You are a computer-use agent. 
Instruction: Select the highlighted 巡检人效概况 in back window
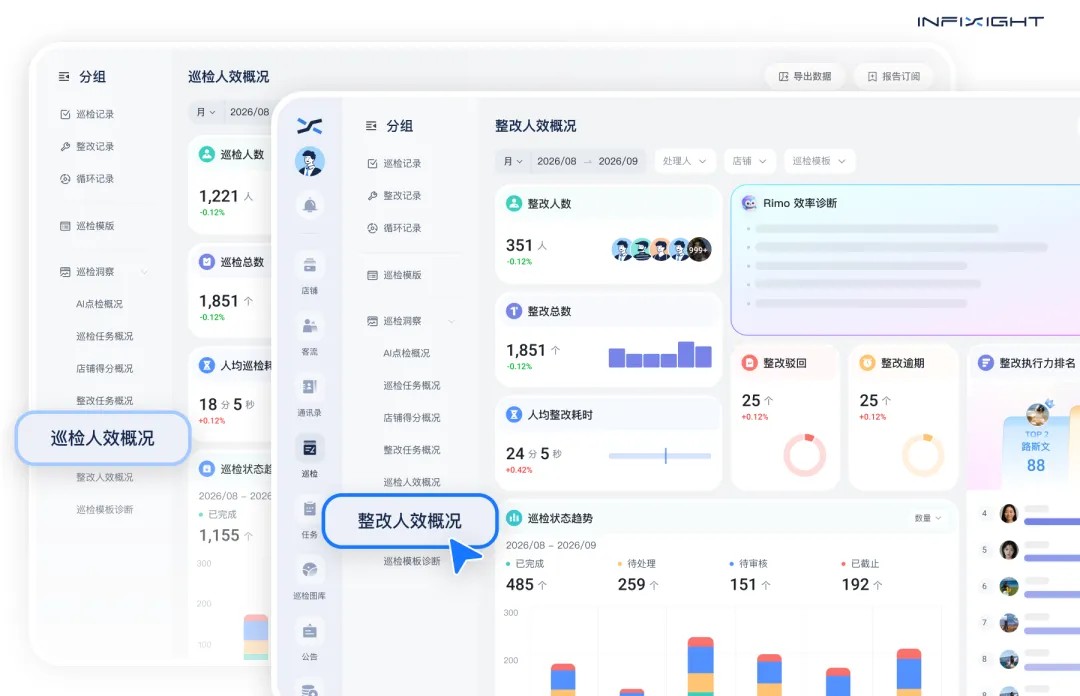pos(103,438)
